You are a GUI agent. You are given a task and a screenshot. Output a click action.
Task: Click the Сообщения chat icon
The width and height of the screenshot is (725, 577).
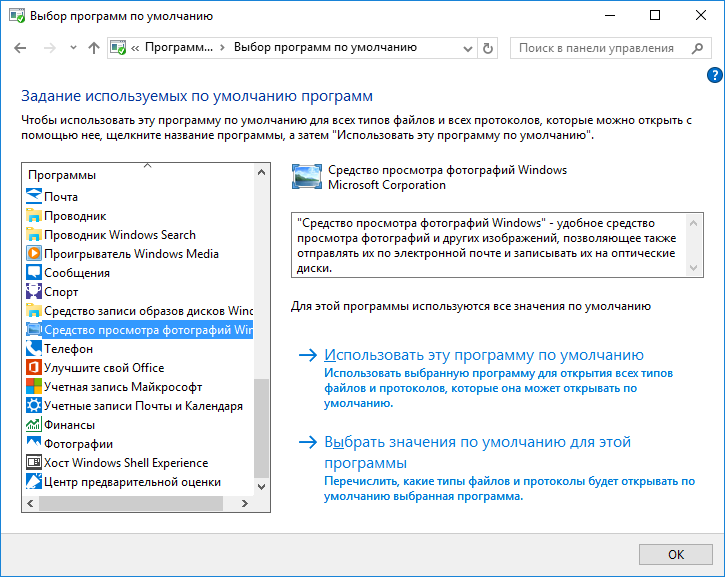[x=34, y=272]
